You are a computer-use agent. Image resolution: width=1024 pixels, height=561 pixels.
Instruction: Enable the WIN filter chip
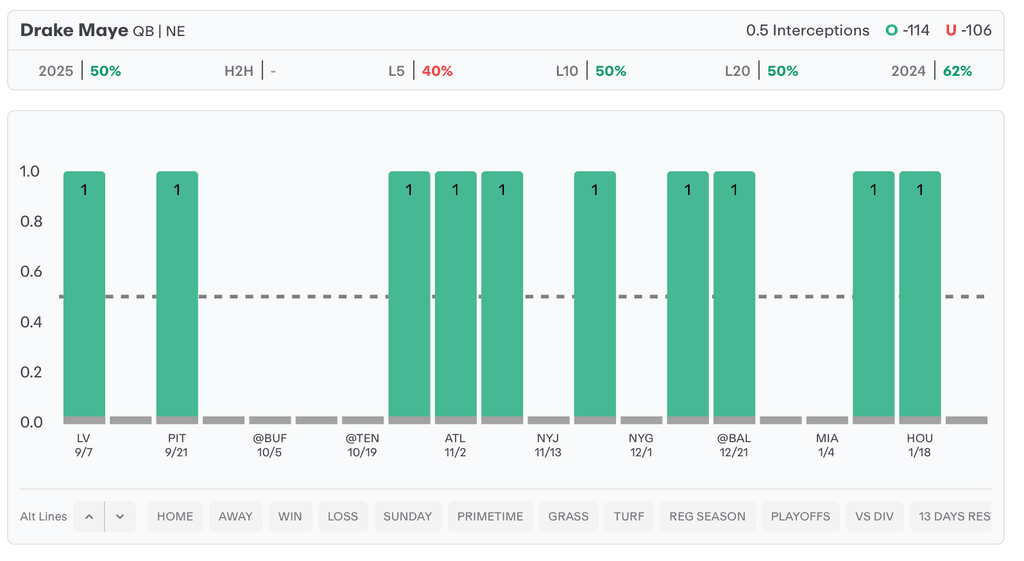[x=290, y=517]
